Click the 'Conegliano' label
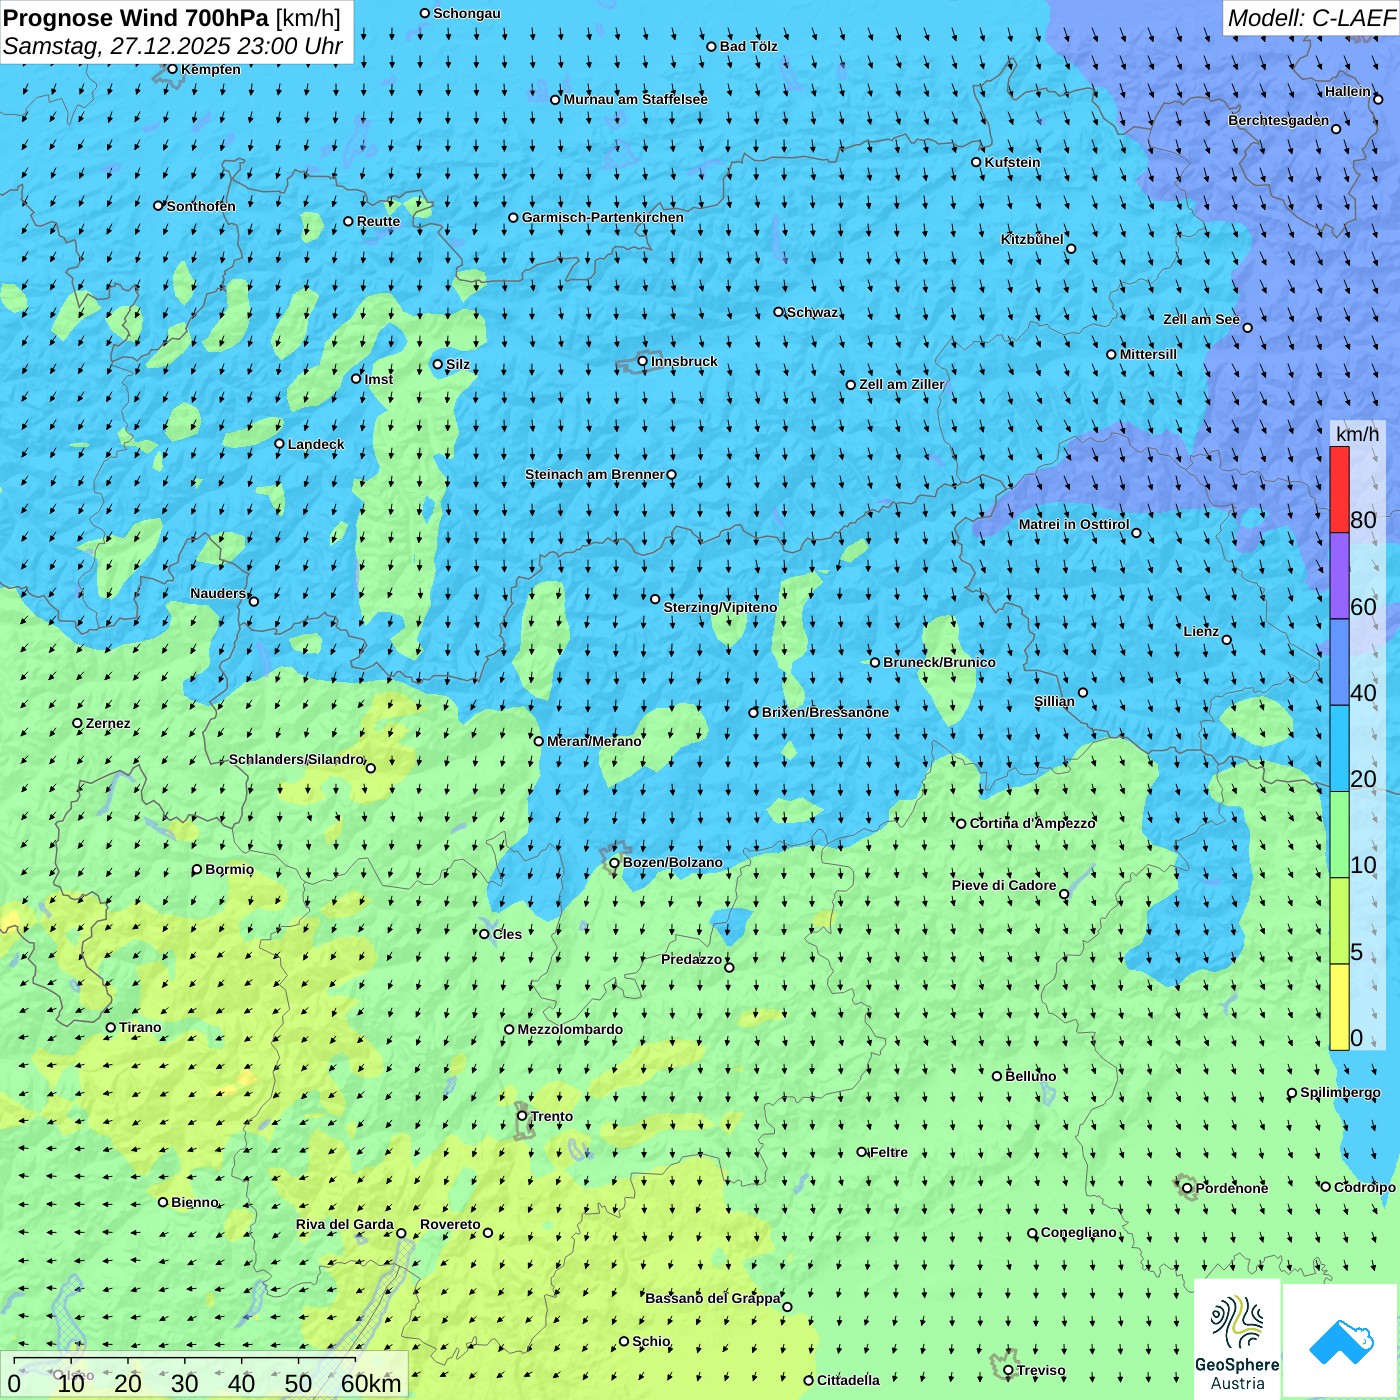Image resolution: width=1400 pixels, height=1400 pixels. 1078,1232
